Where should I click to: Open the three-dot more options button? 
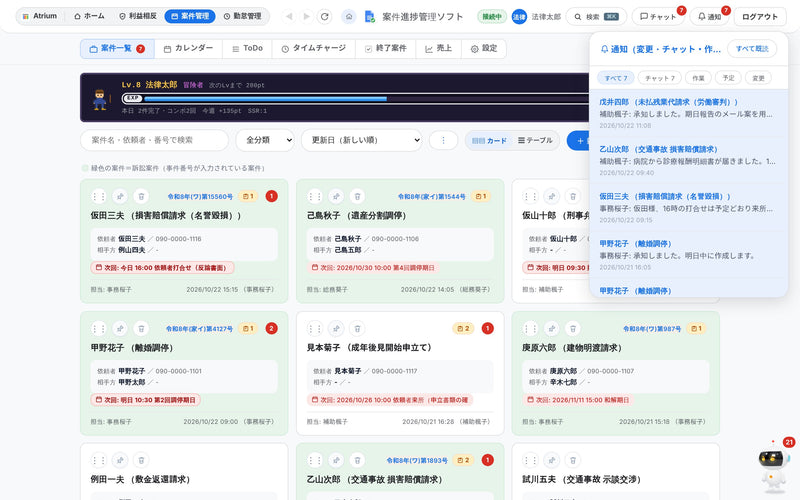(x=443, y=140)
